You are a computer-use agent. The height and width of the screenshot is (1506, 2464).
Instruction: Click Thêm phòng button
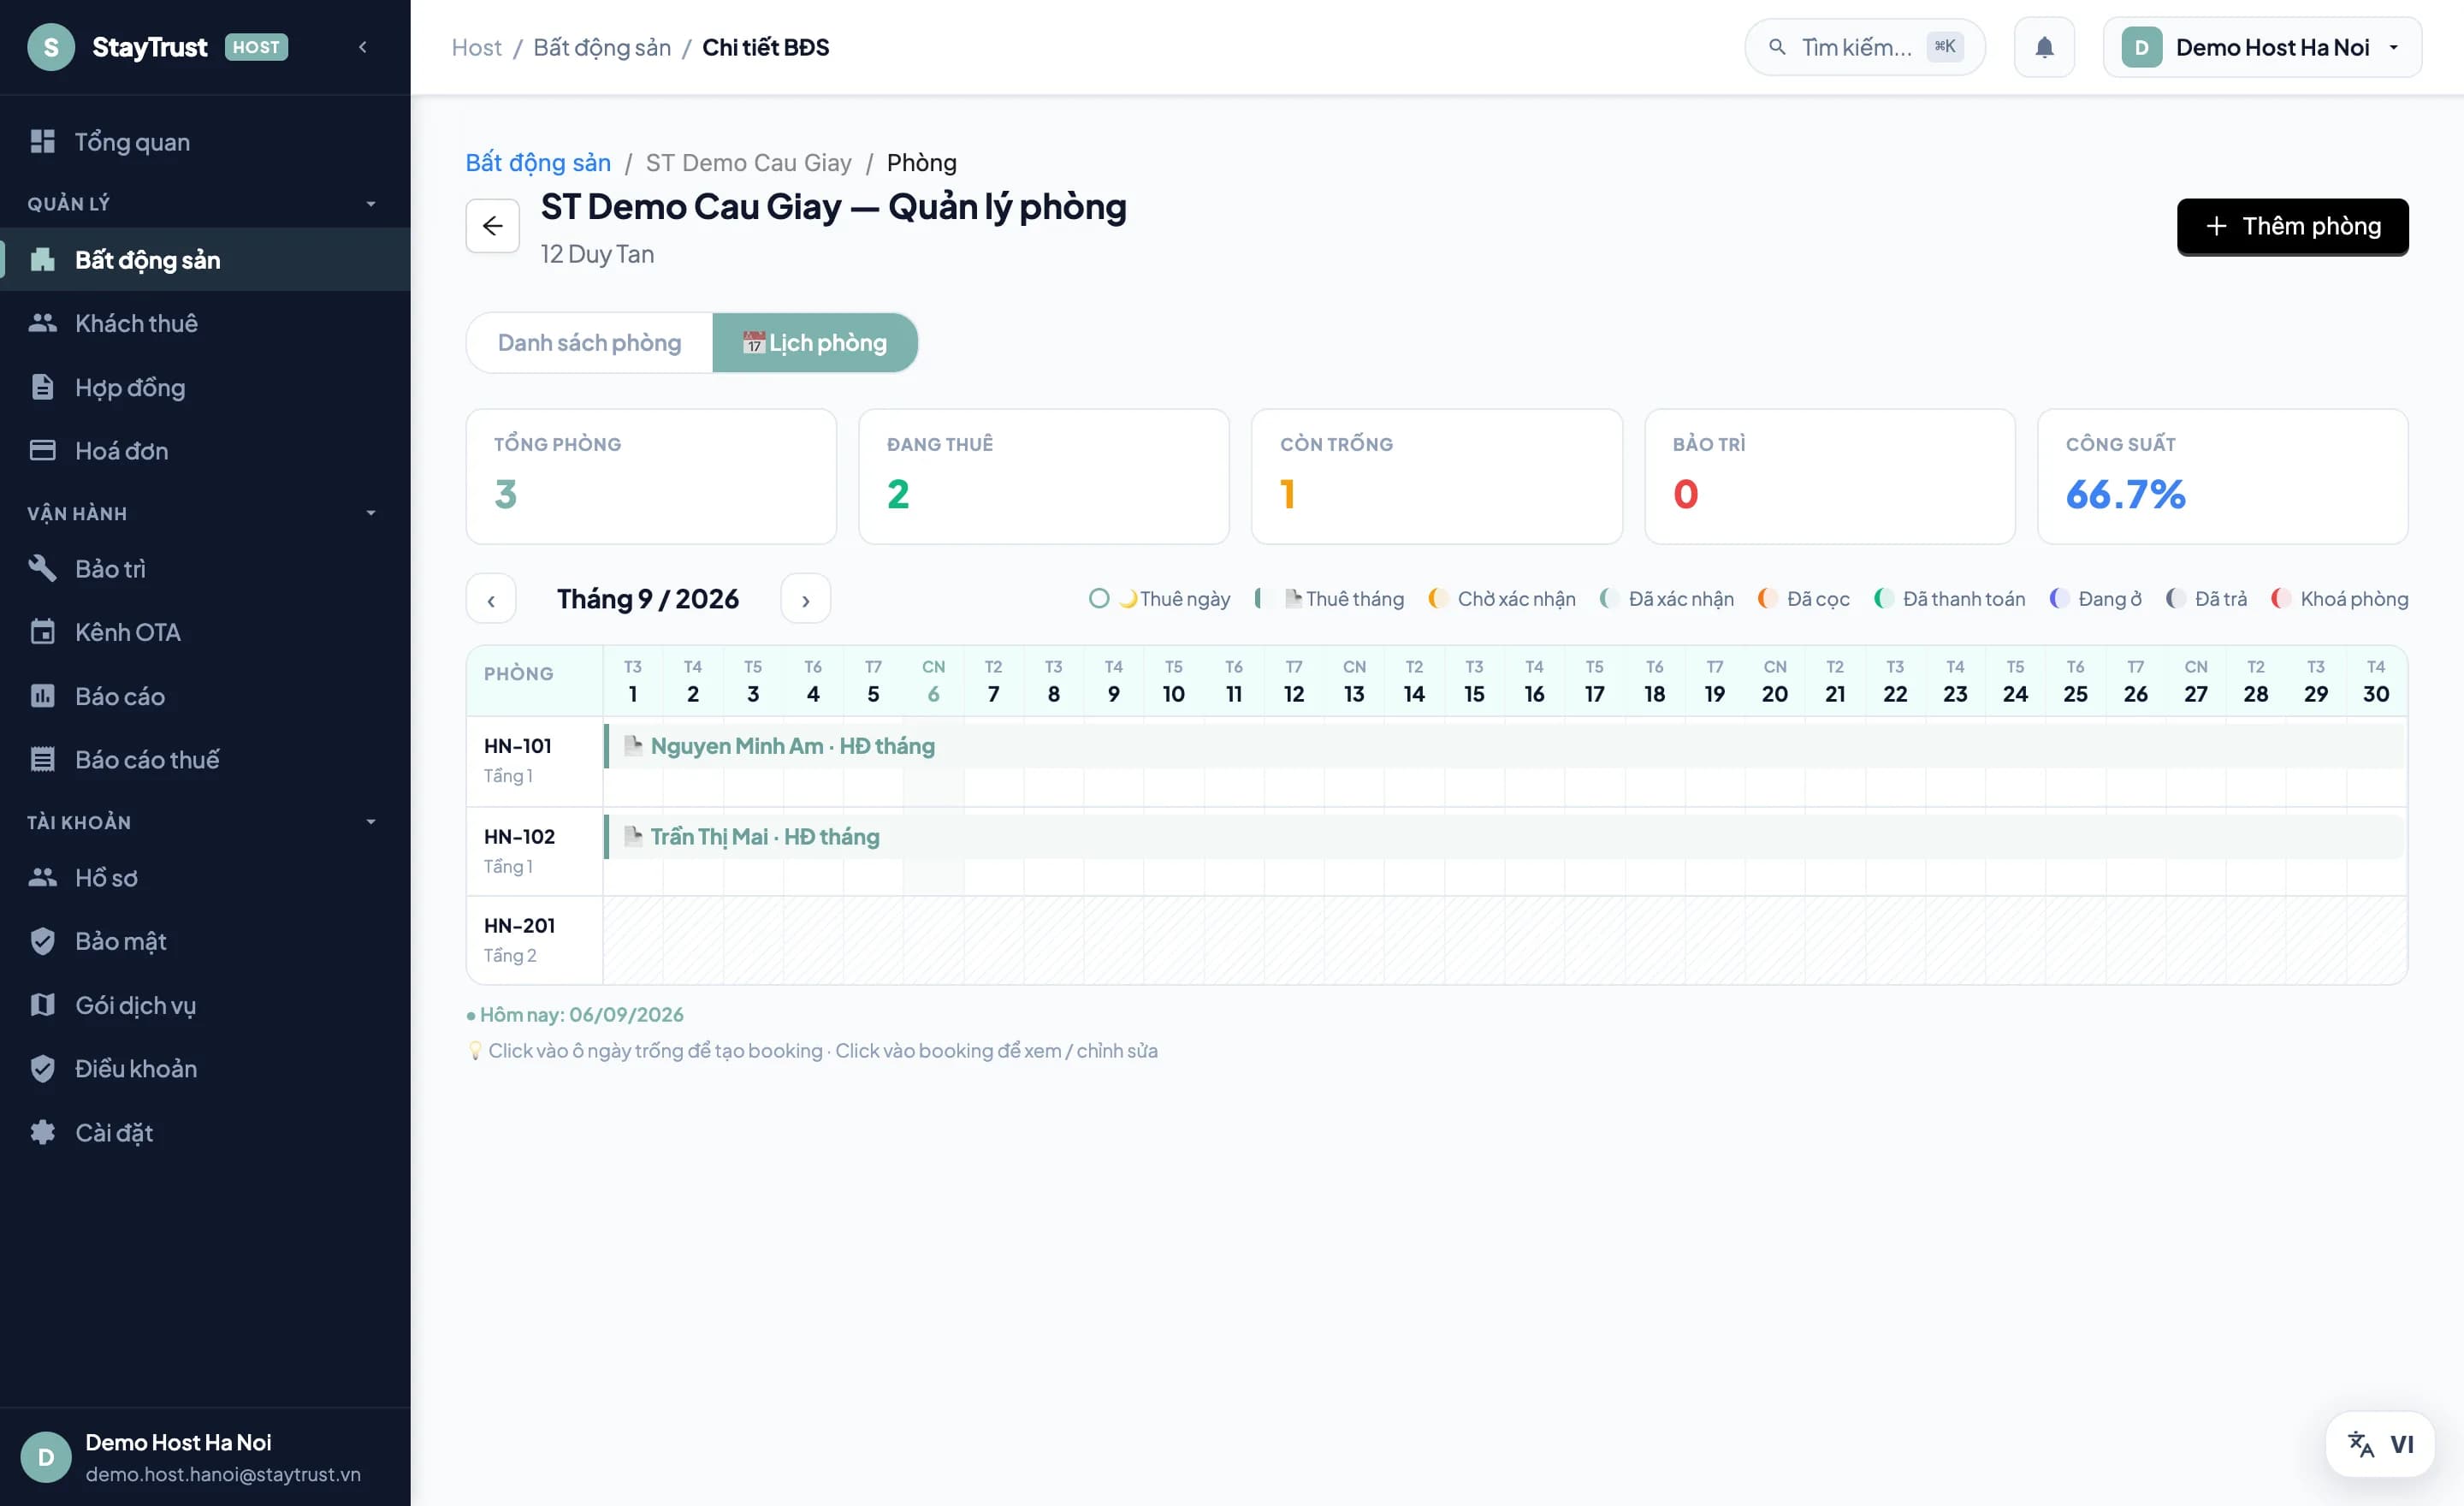(x=2292, y=227)
